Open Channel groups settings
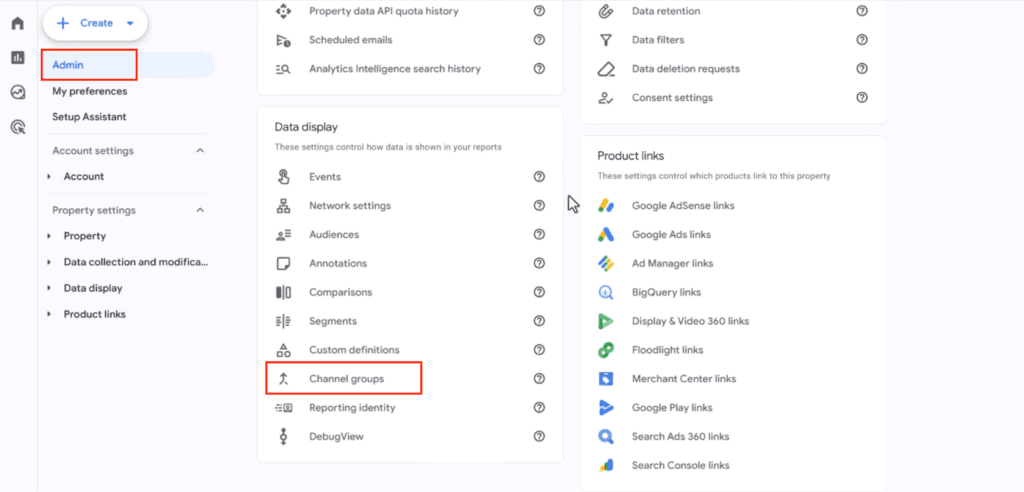Viewport: 1024px width, 492px height. pos(346,379)
